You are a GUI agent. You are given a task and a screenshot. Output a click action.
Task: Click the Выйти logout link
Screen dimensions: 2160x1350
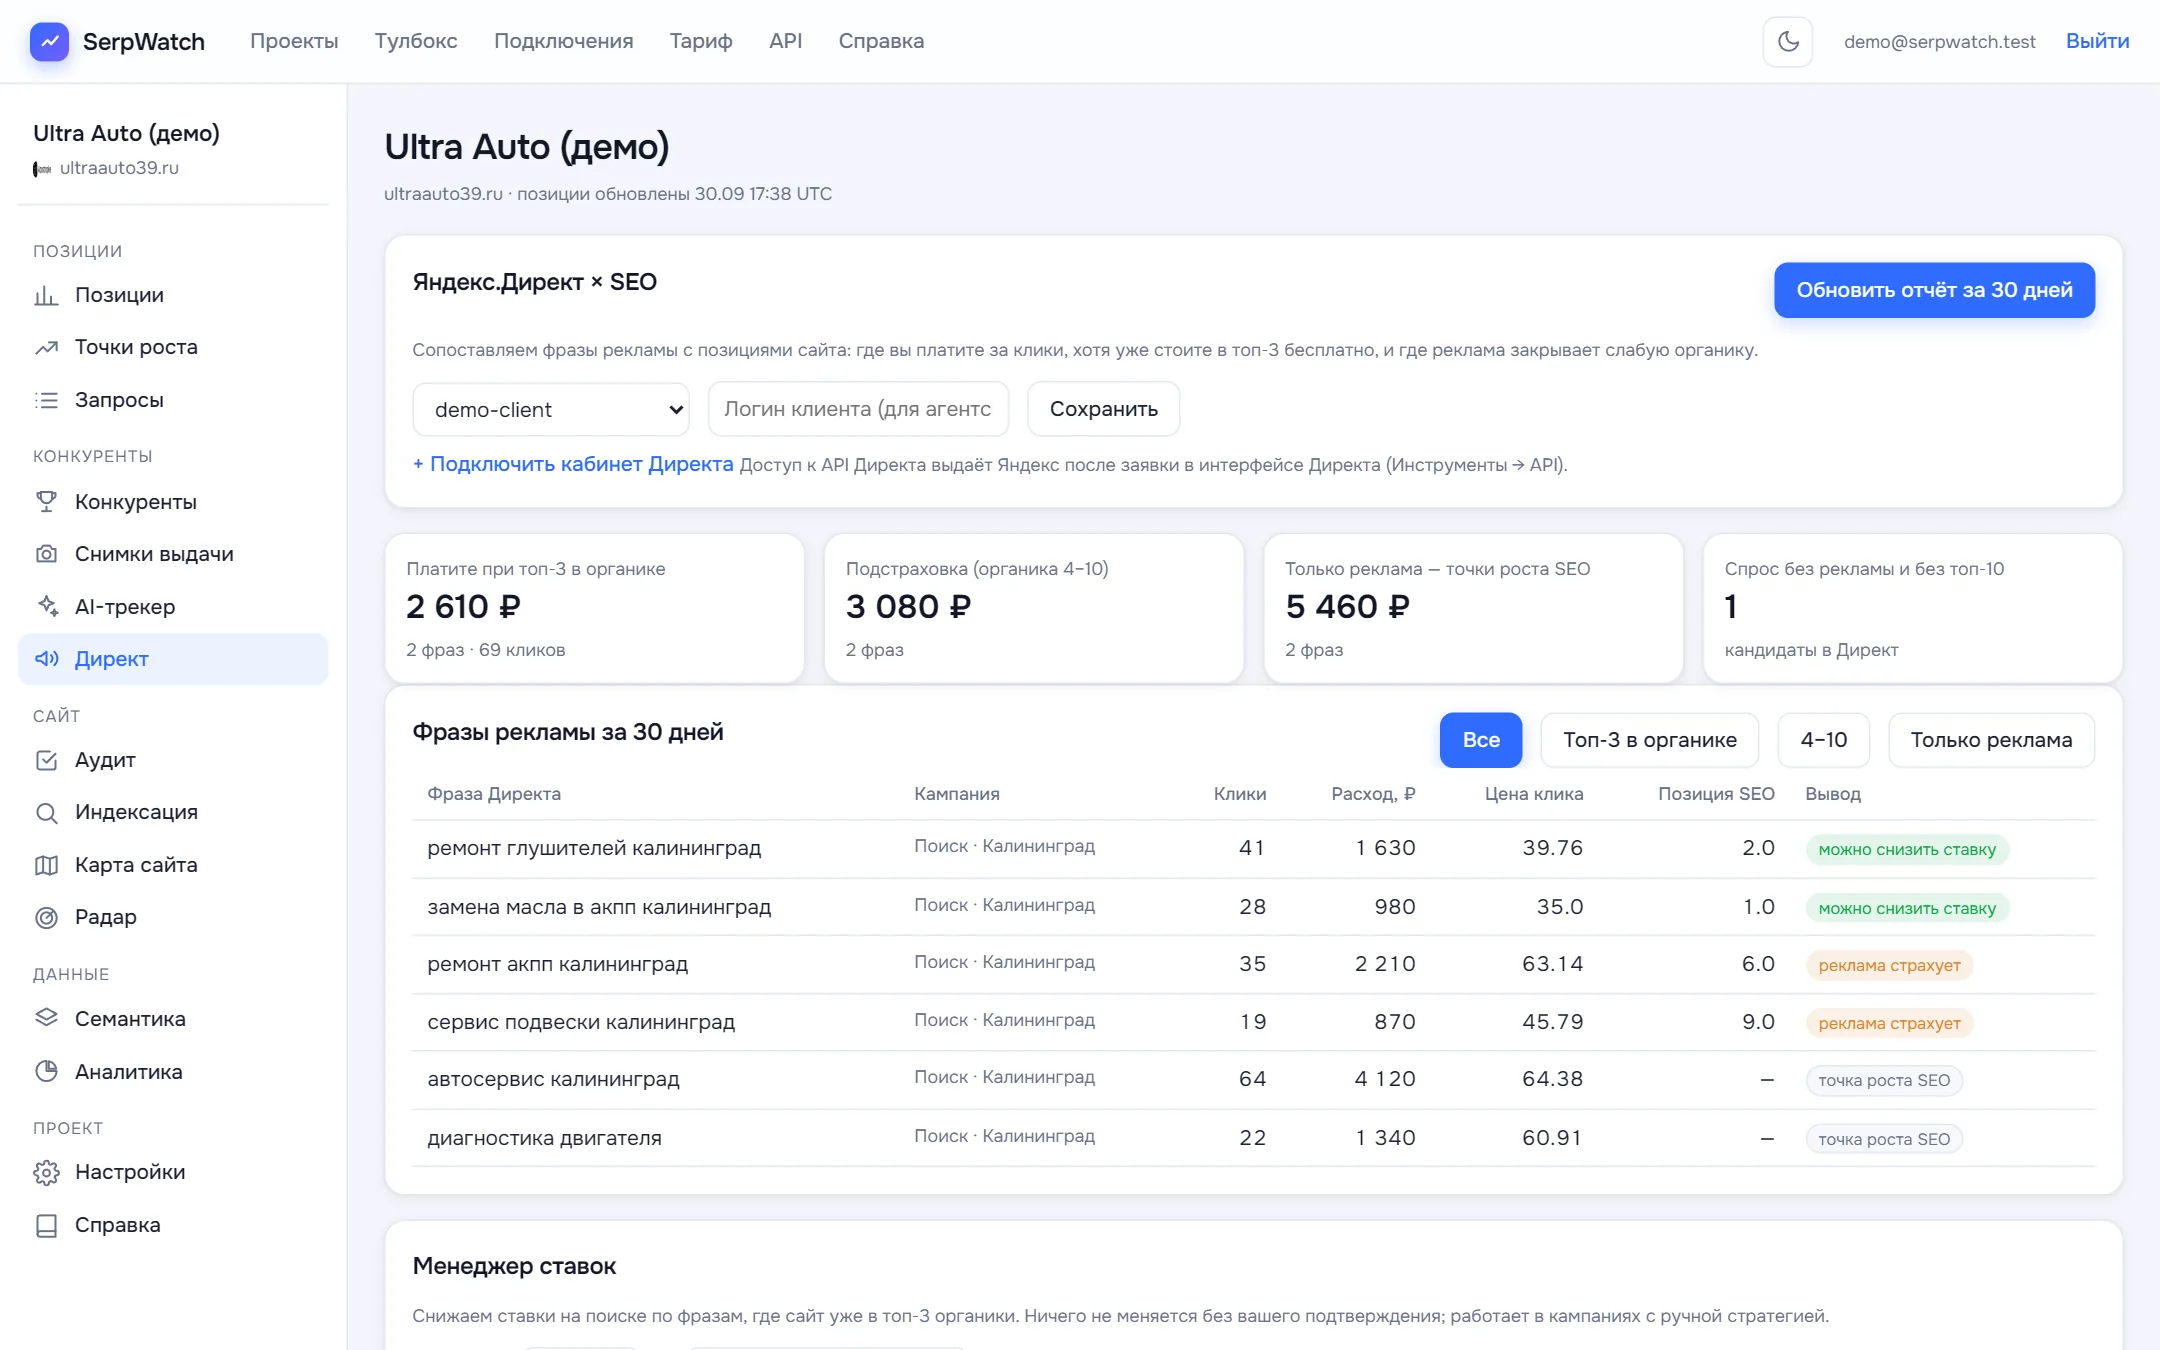point(2098,41)
